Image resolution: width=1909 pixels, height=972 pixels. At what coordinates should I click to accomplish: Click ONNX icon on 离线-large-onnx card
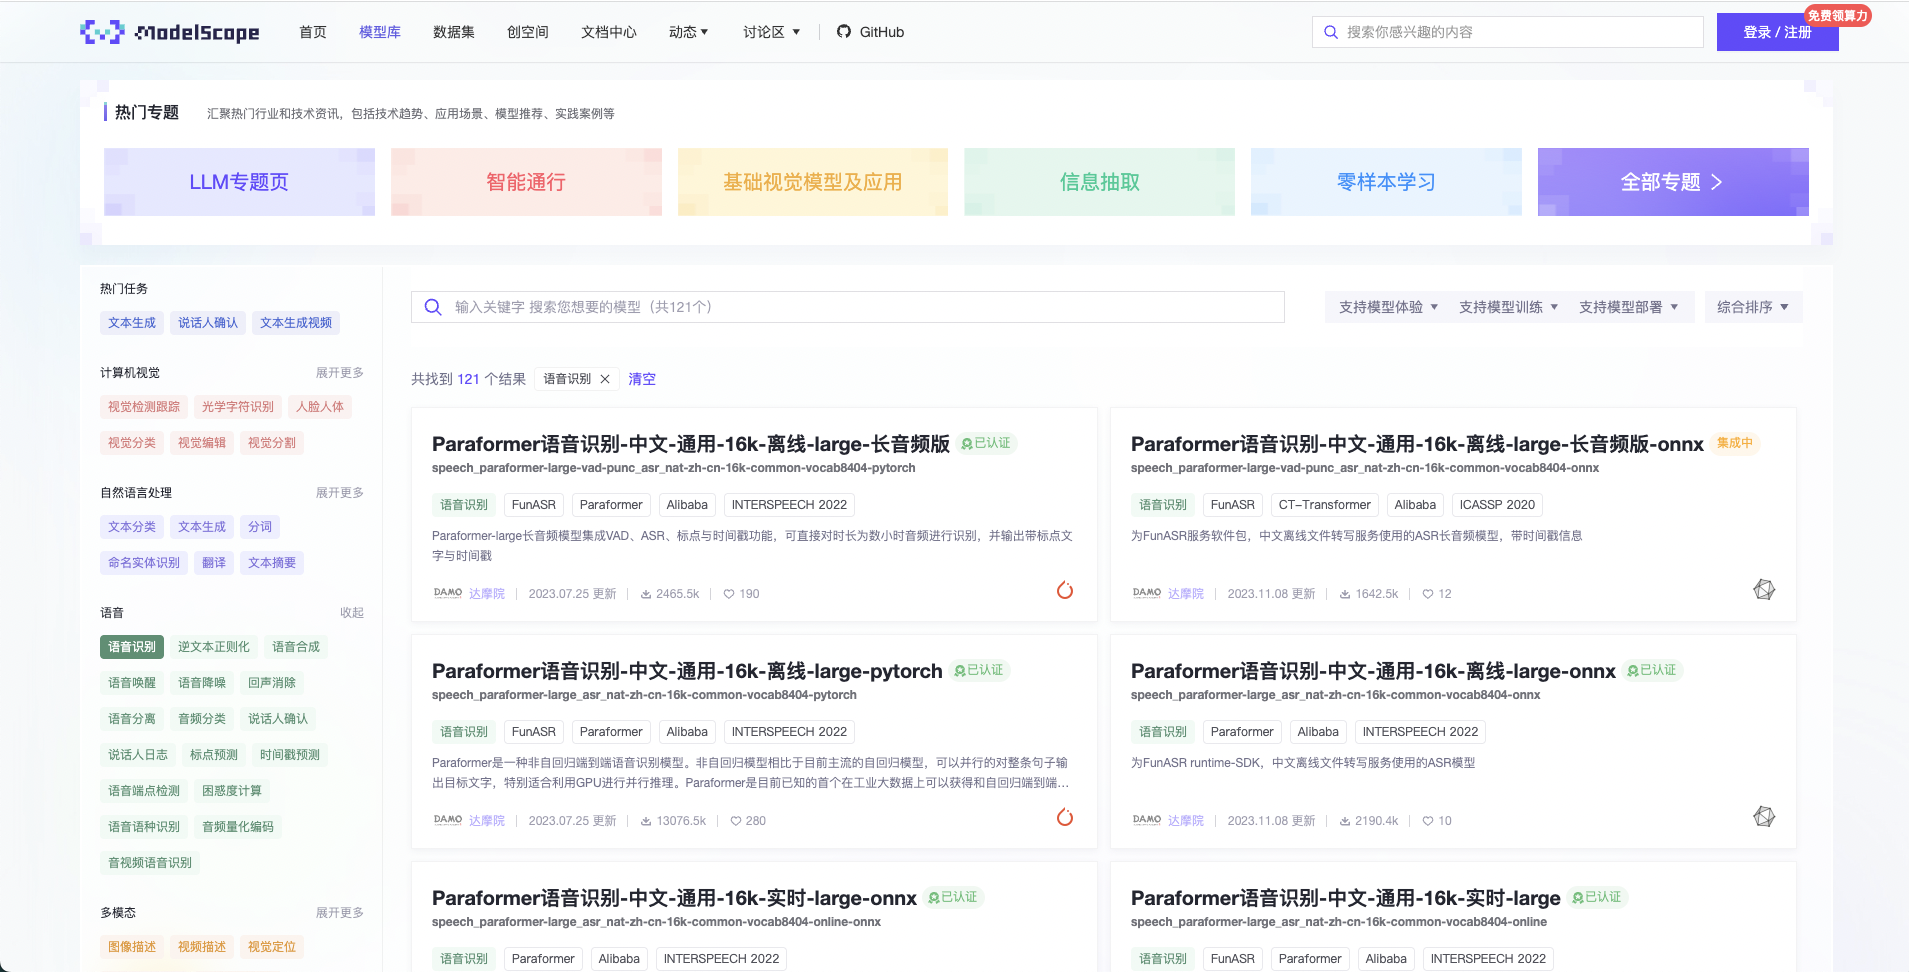pyautogui.click(x=1764, y=817)
